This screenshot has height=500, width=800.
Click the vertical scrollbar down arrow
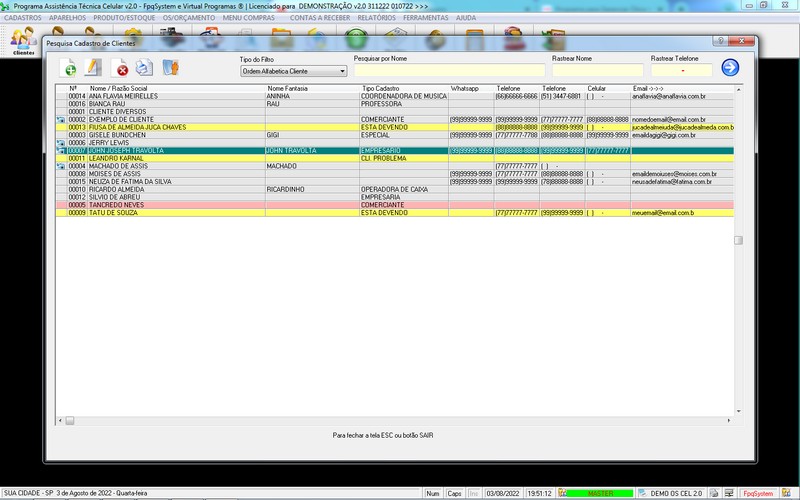coord(739,412)
